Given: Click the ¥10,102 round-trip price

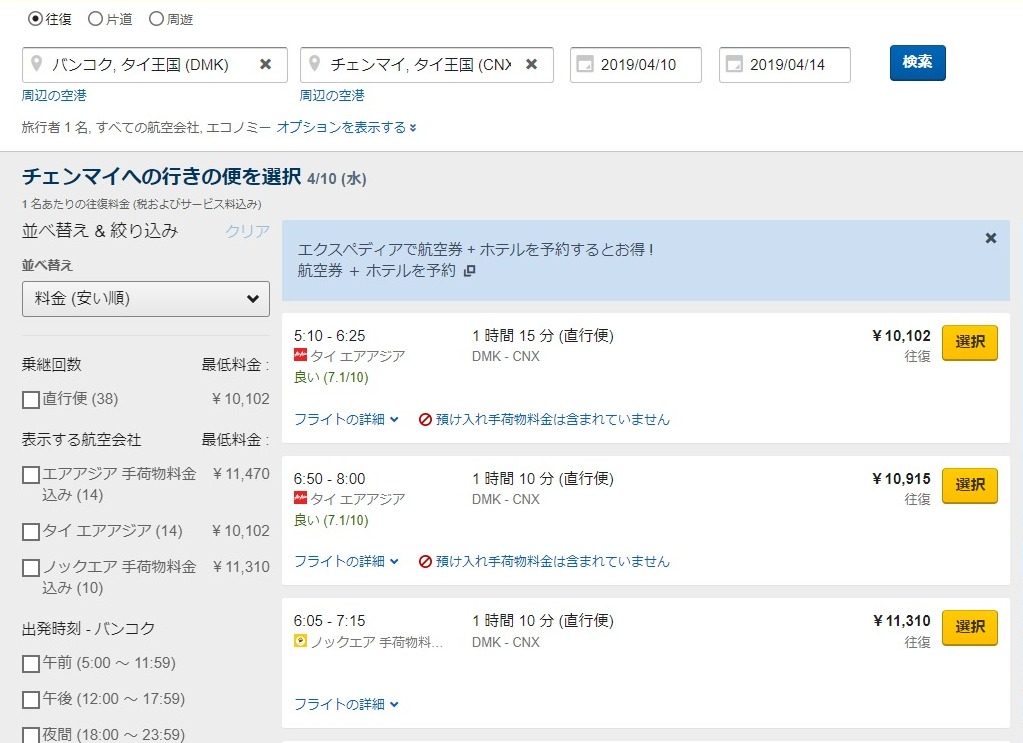Looking at the screenshot, I should tap(902, 336).
